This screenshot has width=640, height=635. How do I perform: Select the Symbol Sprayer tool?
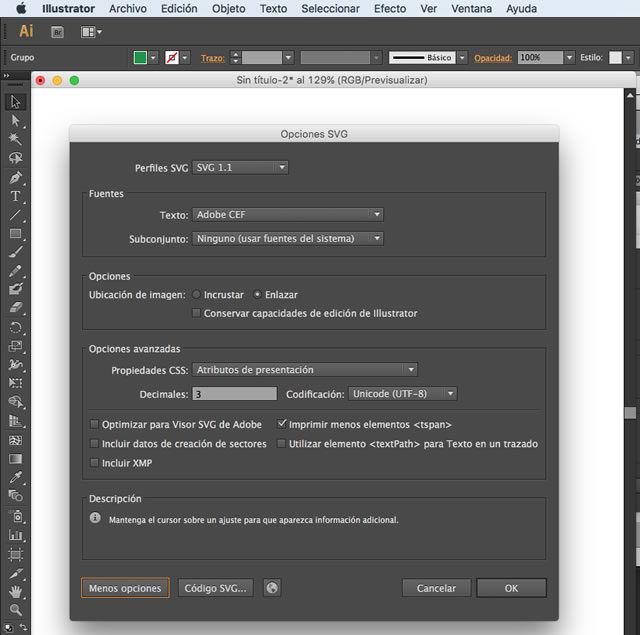[x=16, y=516]
